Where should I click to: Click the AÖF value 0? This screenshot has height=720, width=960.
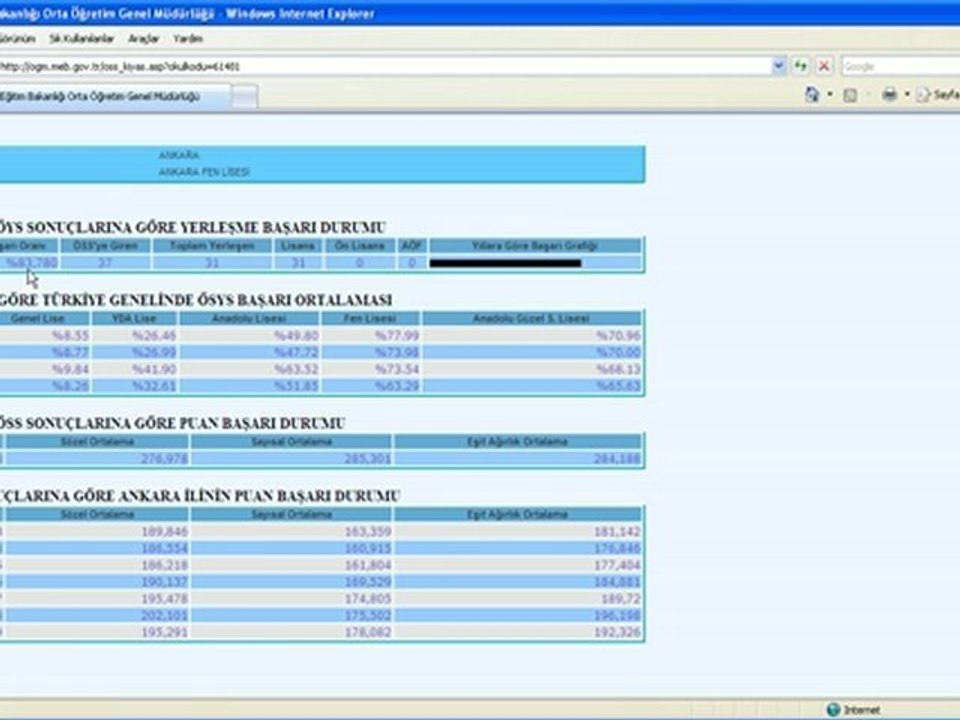click(412, 263)
